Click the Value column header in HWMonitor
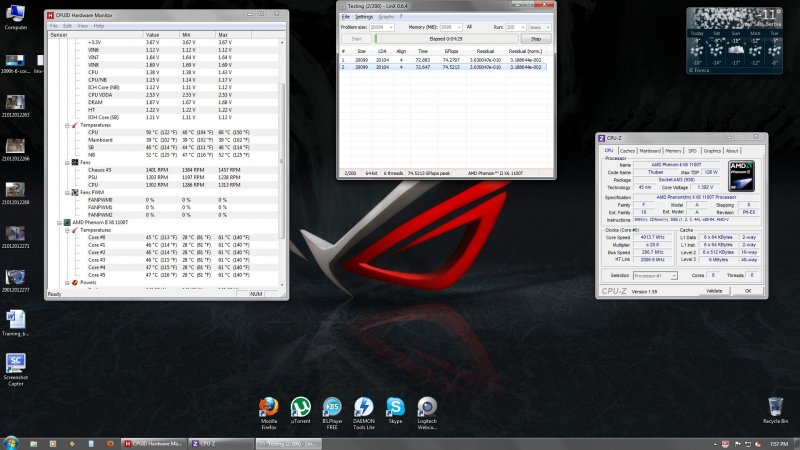Viewport: 800px width, 450px height. click(161, 35)
